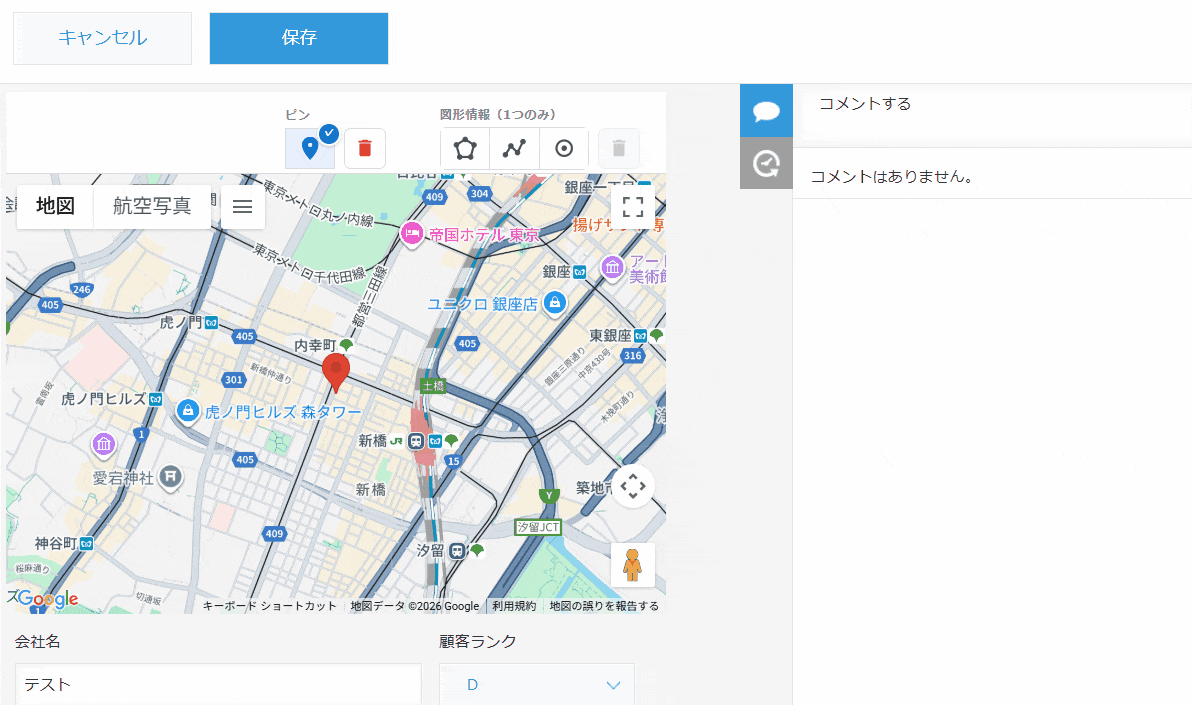Open the change history panel via clock icon
1192x705 pixels.
pos(765,163)
